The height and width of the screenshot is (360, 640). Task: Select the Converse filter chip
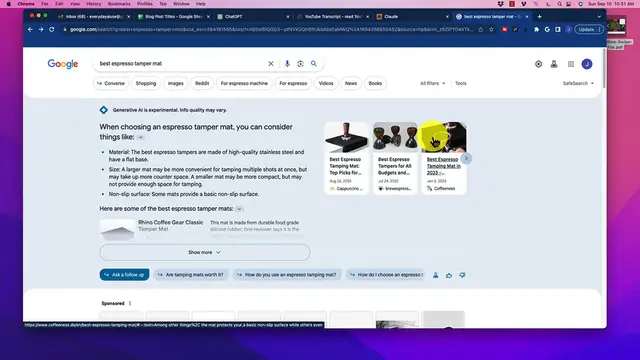point(111,83)
